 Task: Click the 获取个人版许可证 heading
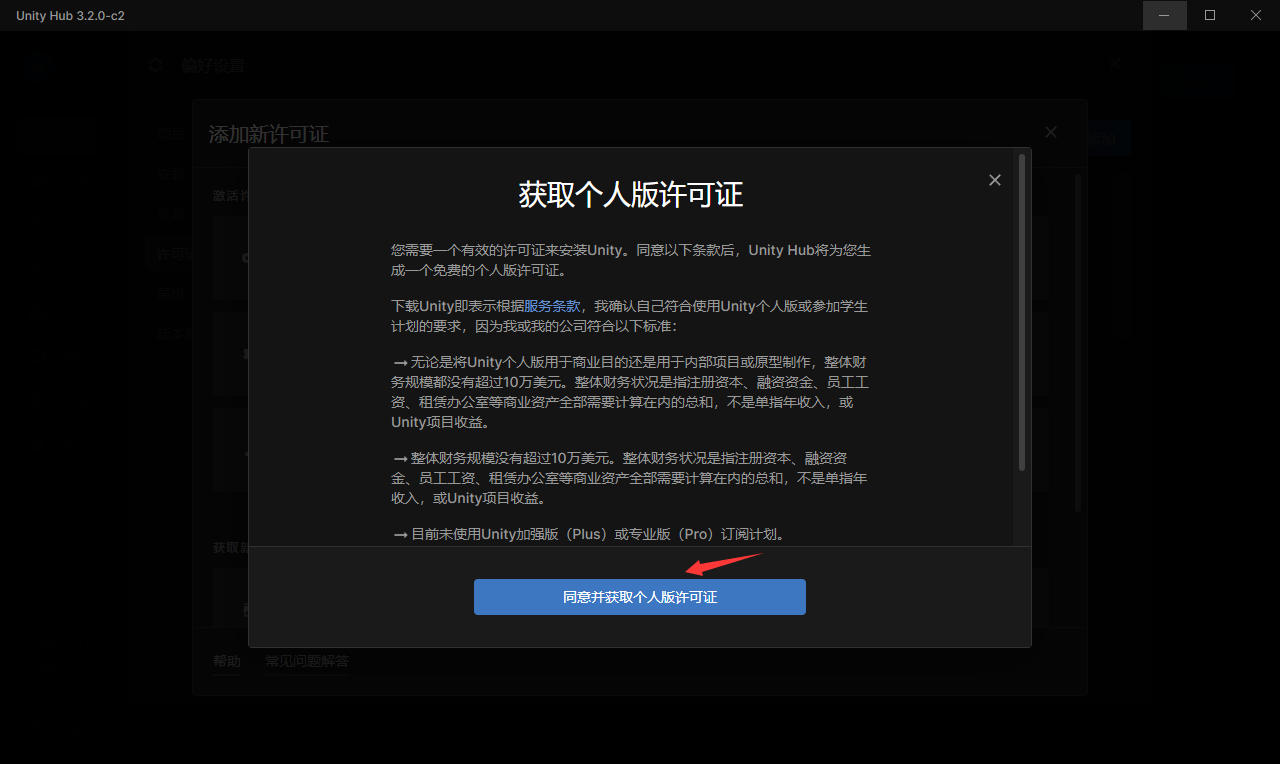pyautogui.click(x=631, y=194)
